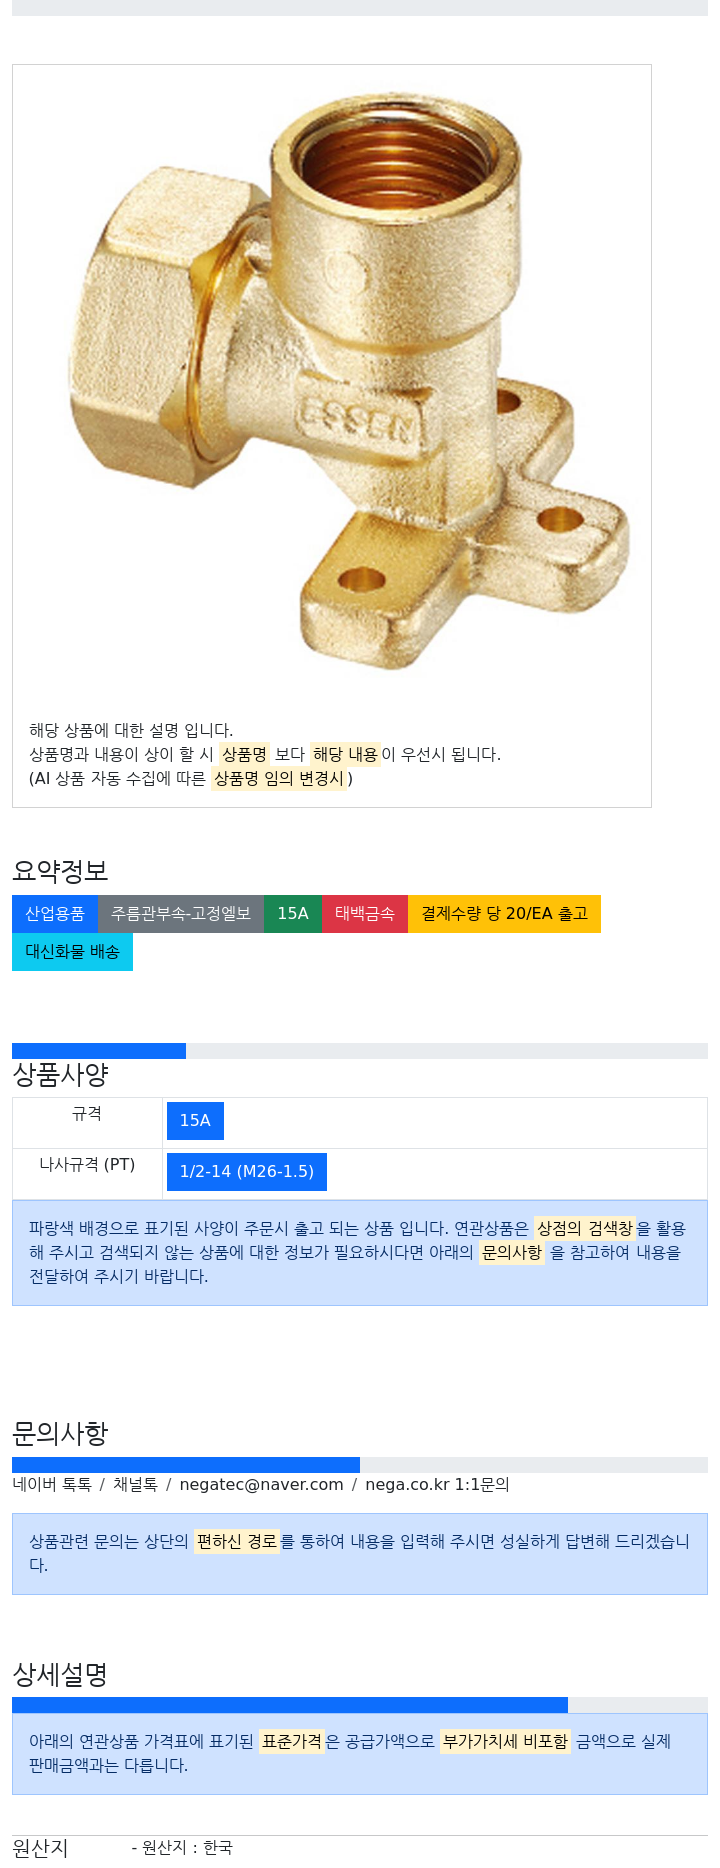Click the red 태백금속 manufacturer badge
Viewport: 720px width, 1868px height.
365,914
